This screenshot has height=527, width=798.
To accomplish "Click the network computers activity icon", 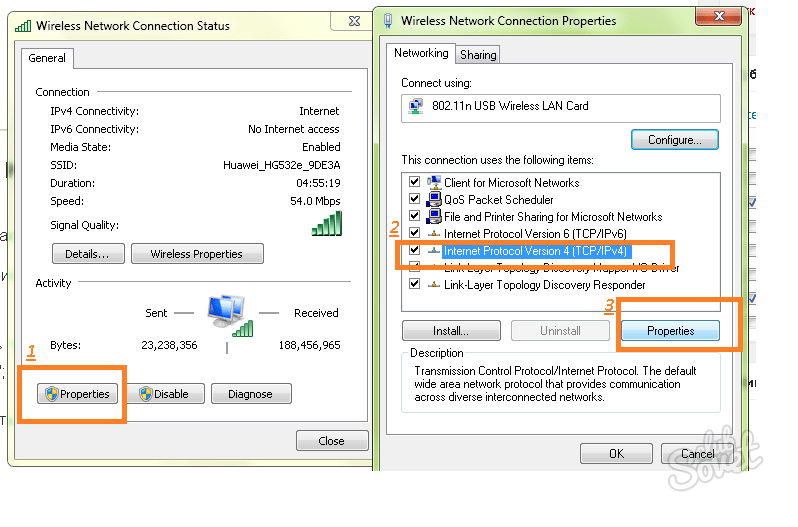I will point(230,315).
